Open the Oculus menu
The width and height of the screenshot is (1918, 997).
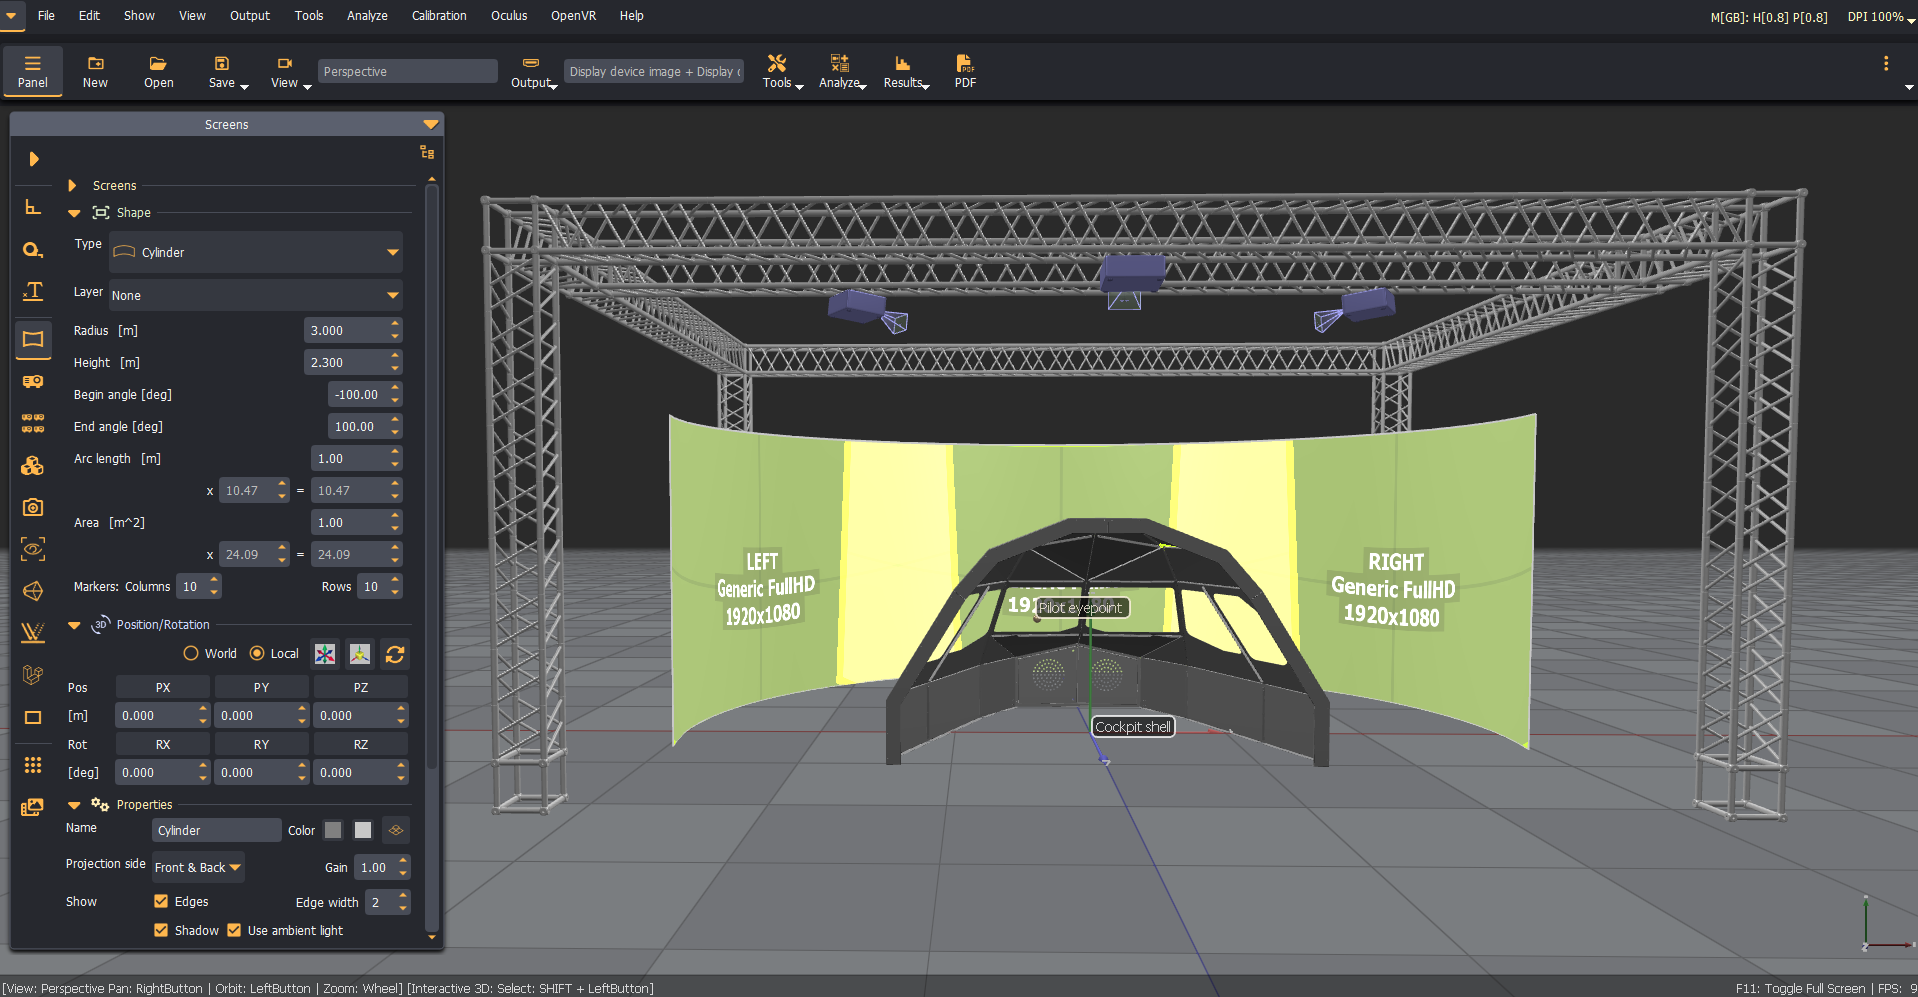click(509, 16)
